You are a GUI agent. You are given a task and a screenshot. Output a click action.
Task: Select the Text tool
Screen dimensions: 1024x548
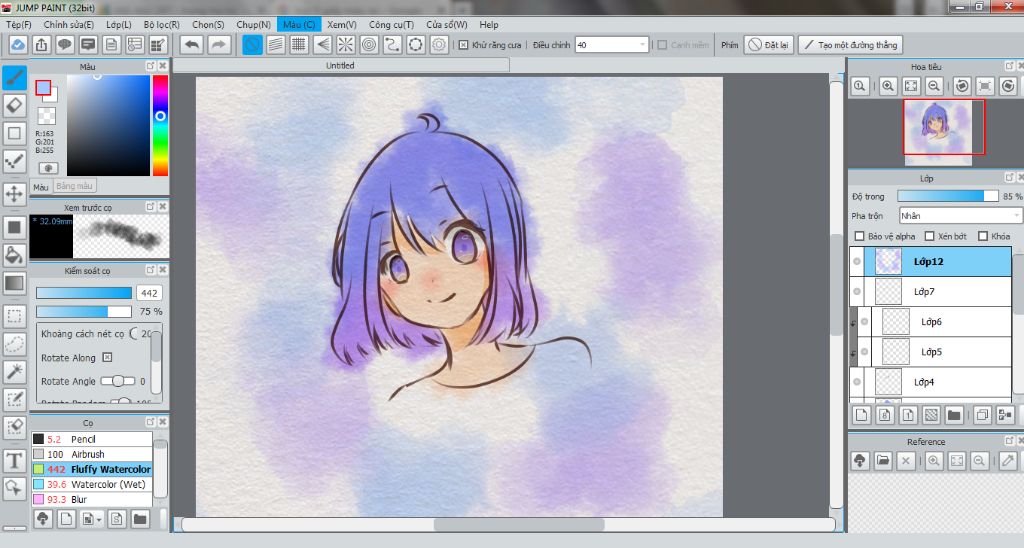[14, 460]
